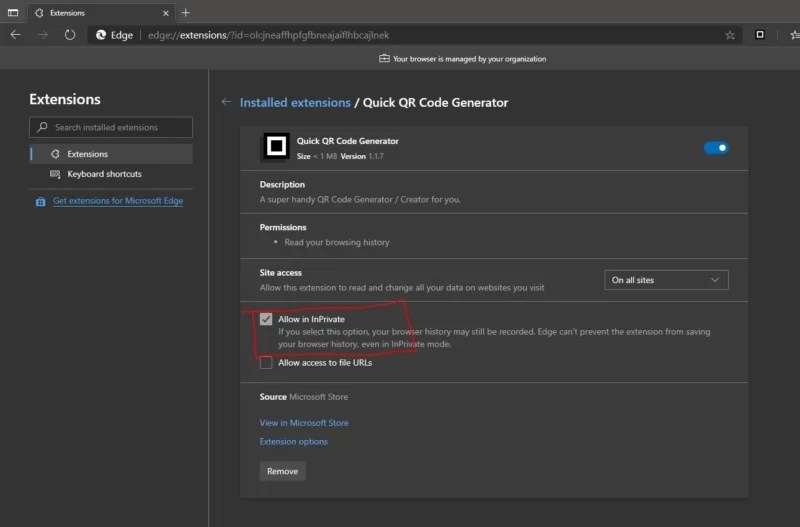Open a new tab with the plus icon
Viewport: 800px width, 527px height.
[x=186, y=13]
